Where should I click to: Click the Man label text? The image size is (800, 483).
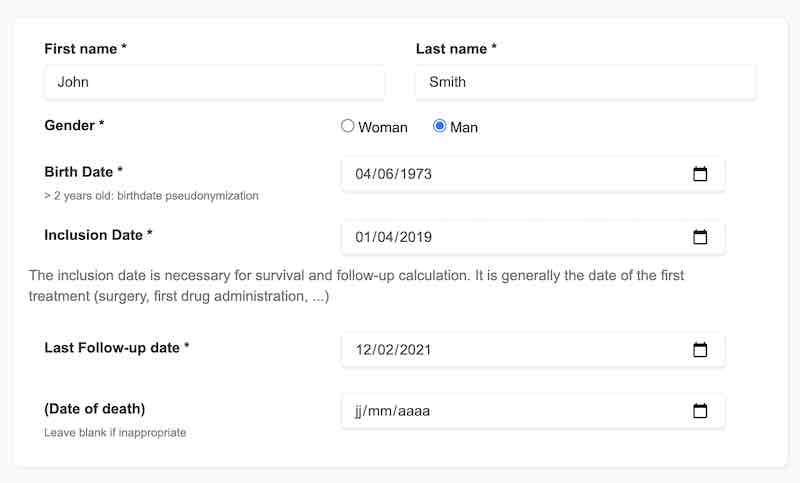464,127
